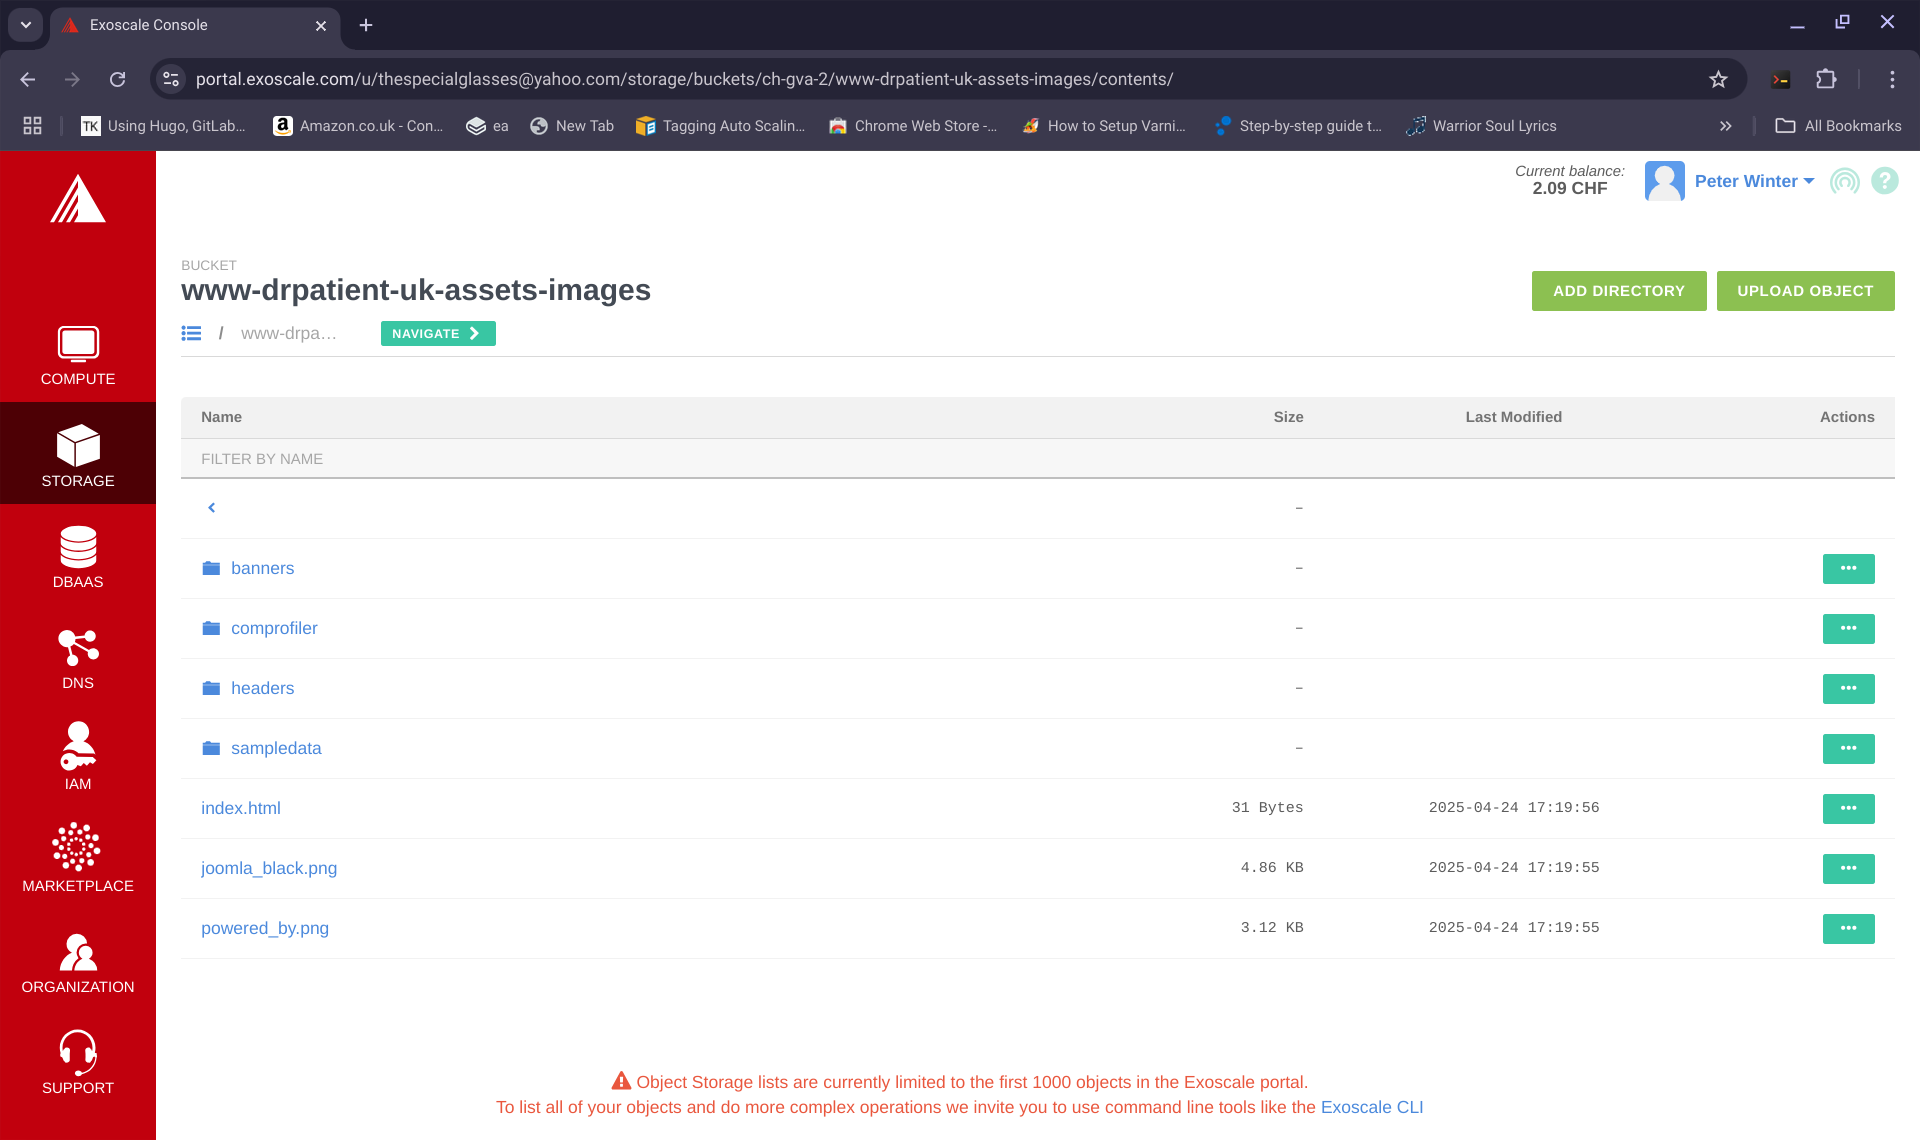Expand the Peter Winter account dropdown
The width and height of the screenshot is (1920, 1140).
(1754, 181)
